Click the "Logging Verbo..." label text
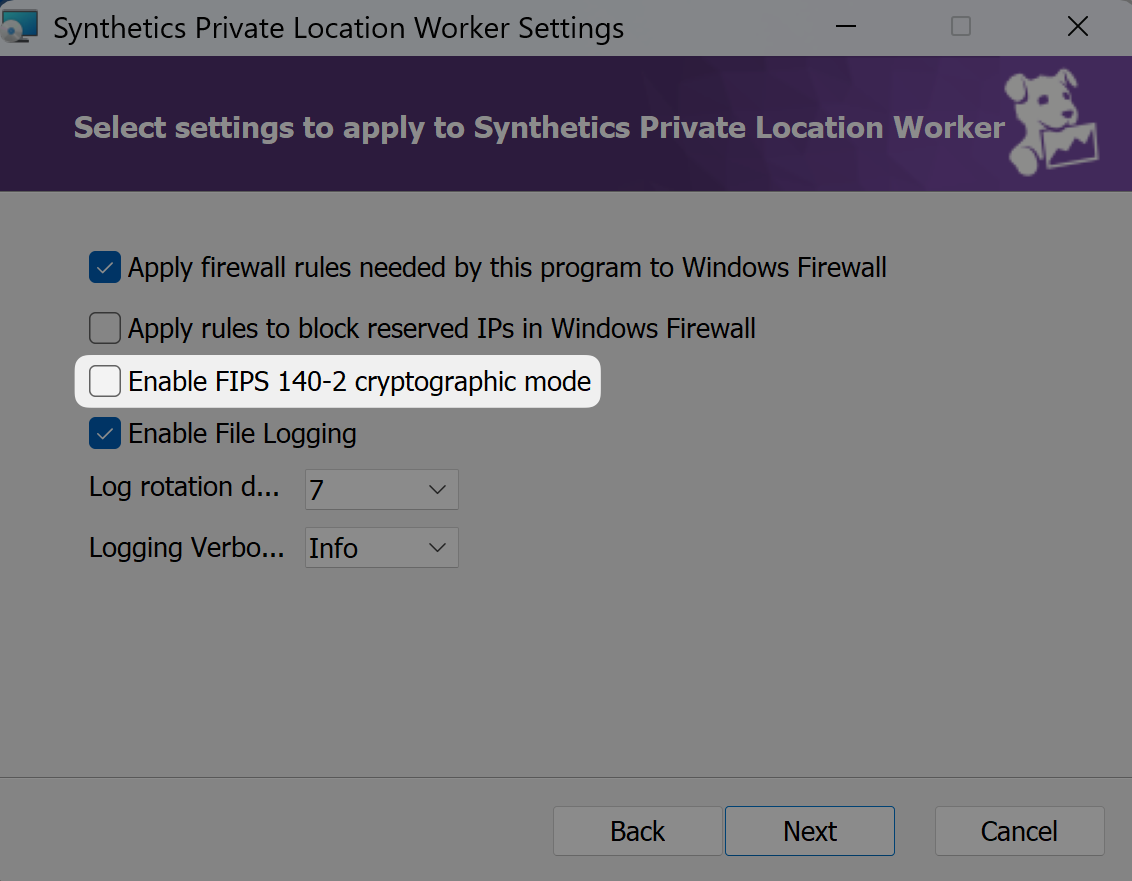Viewport: 1132px width, 881px height. pos(187,548)
